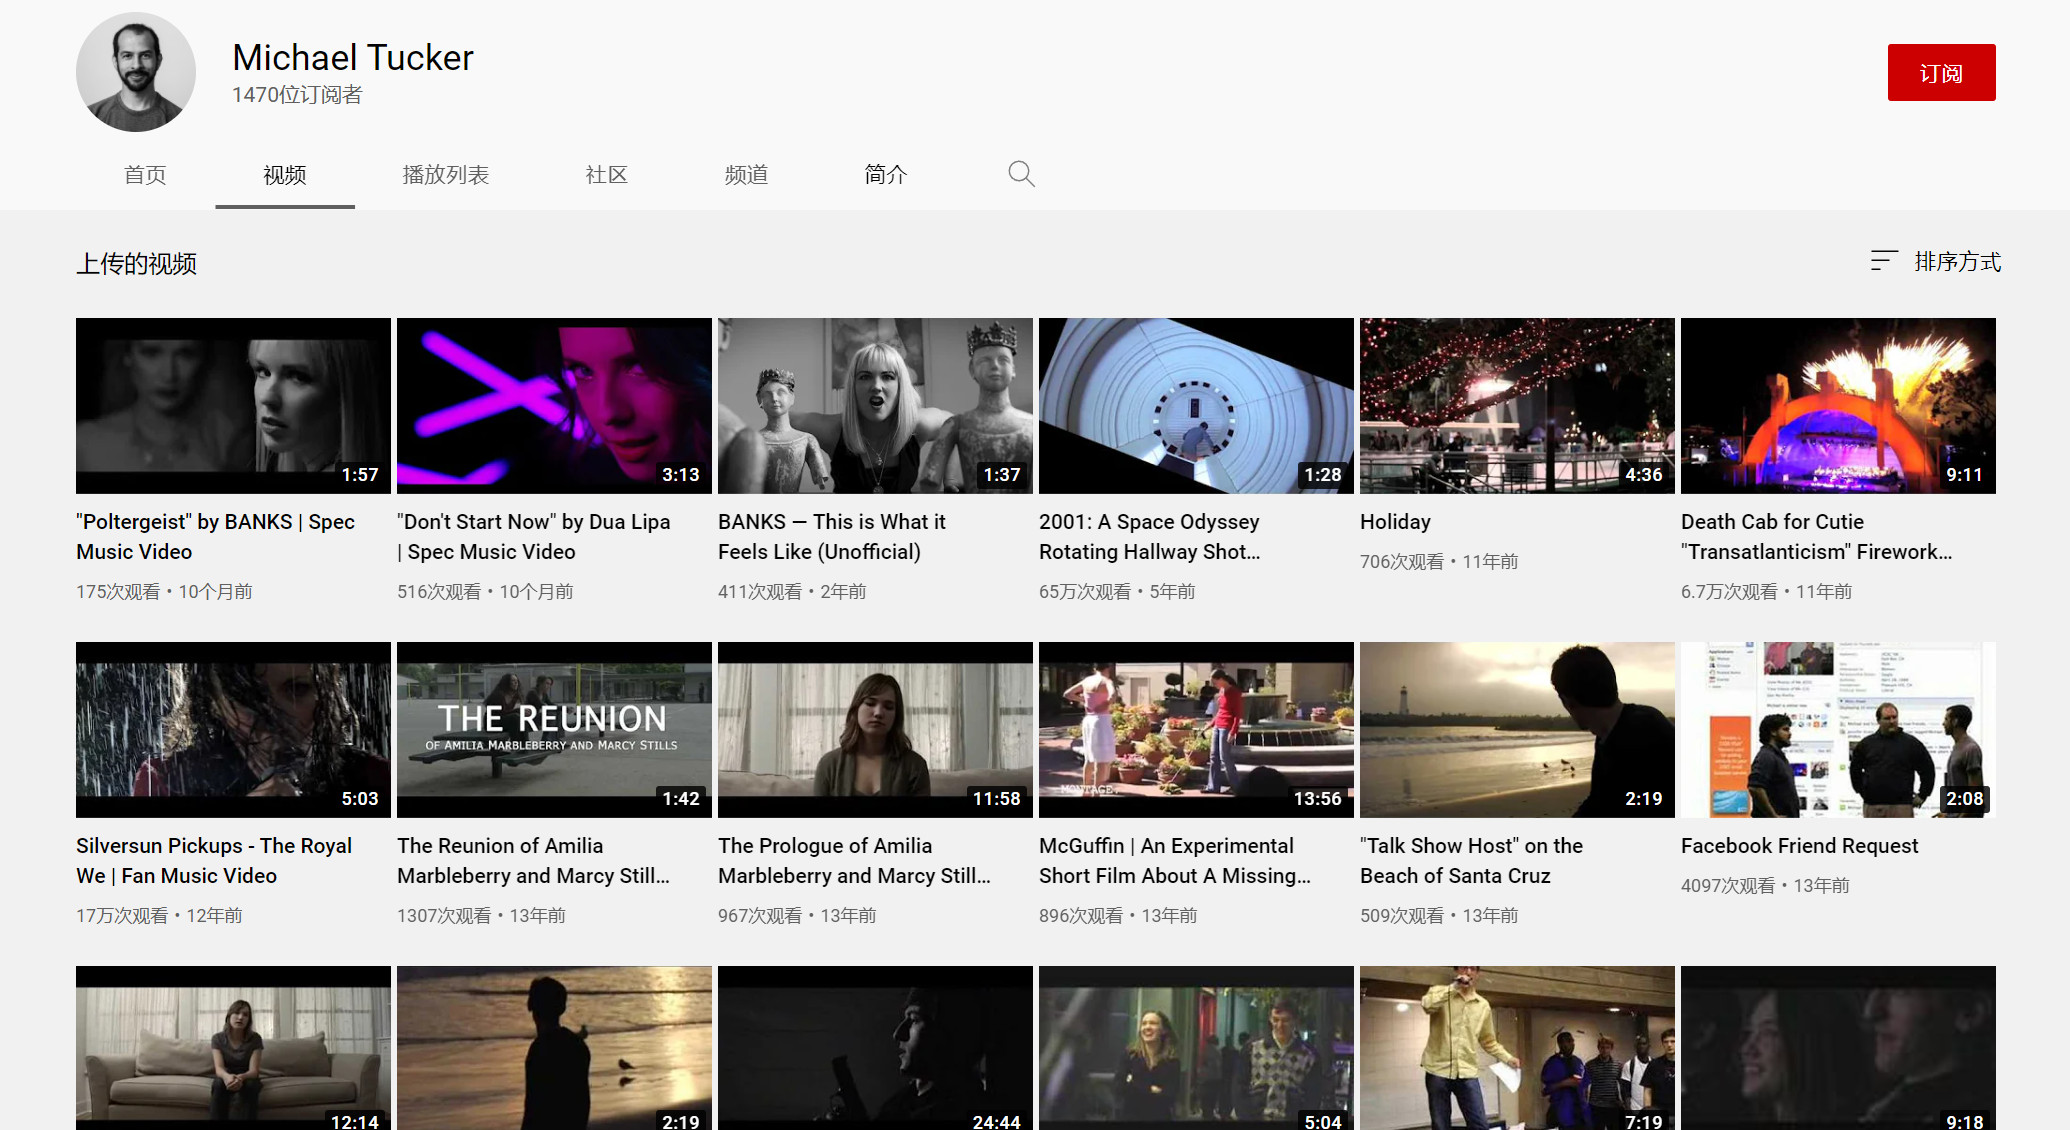Open Talk Show Host beach thumbnail
Screen dimensions: 2070x1130
coord(1517,729)
